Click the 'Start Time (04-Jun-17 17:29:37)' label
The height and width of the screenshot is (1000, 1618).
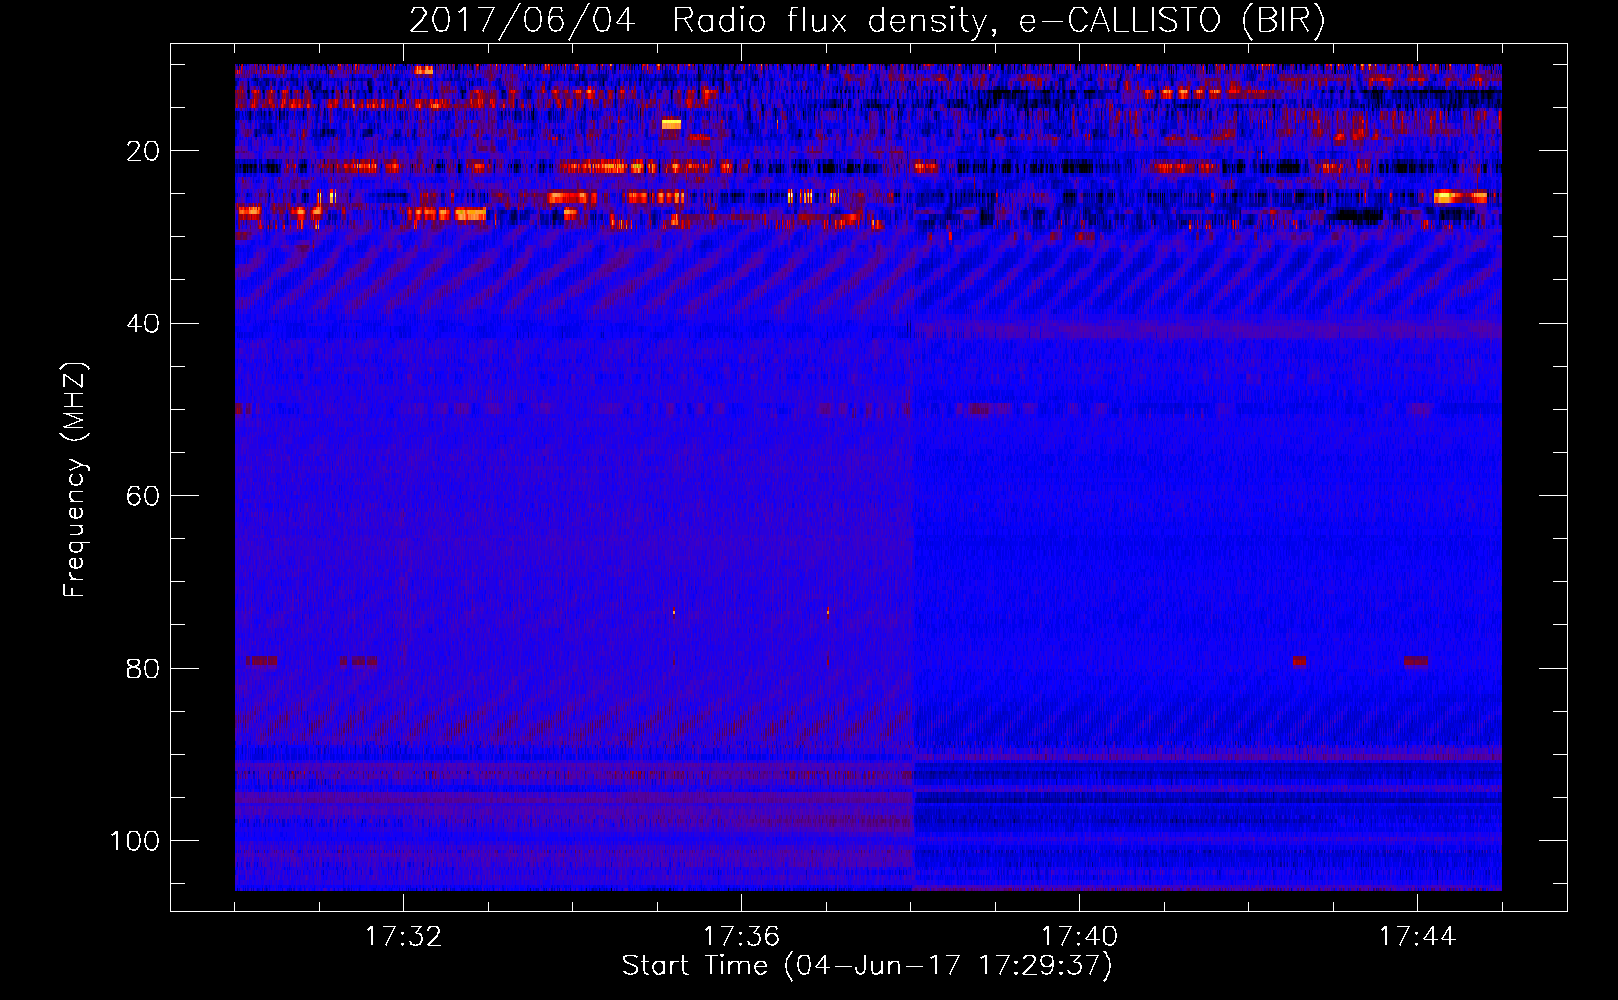(867, 966)
